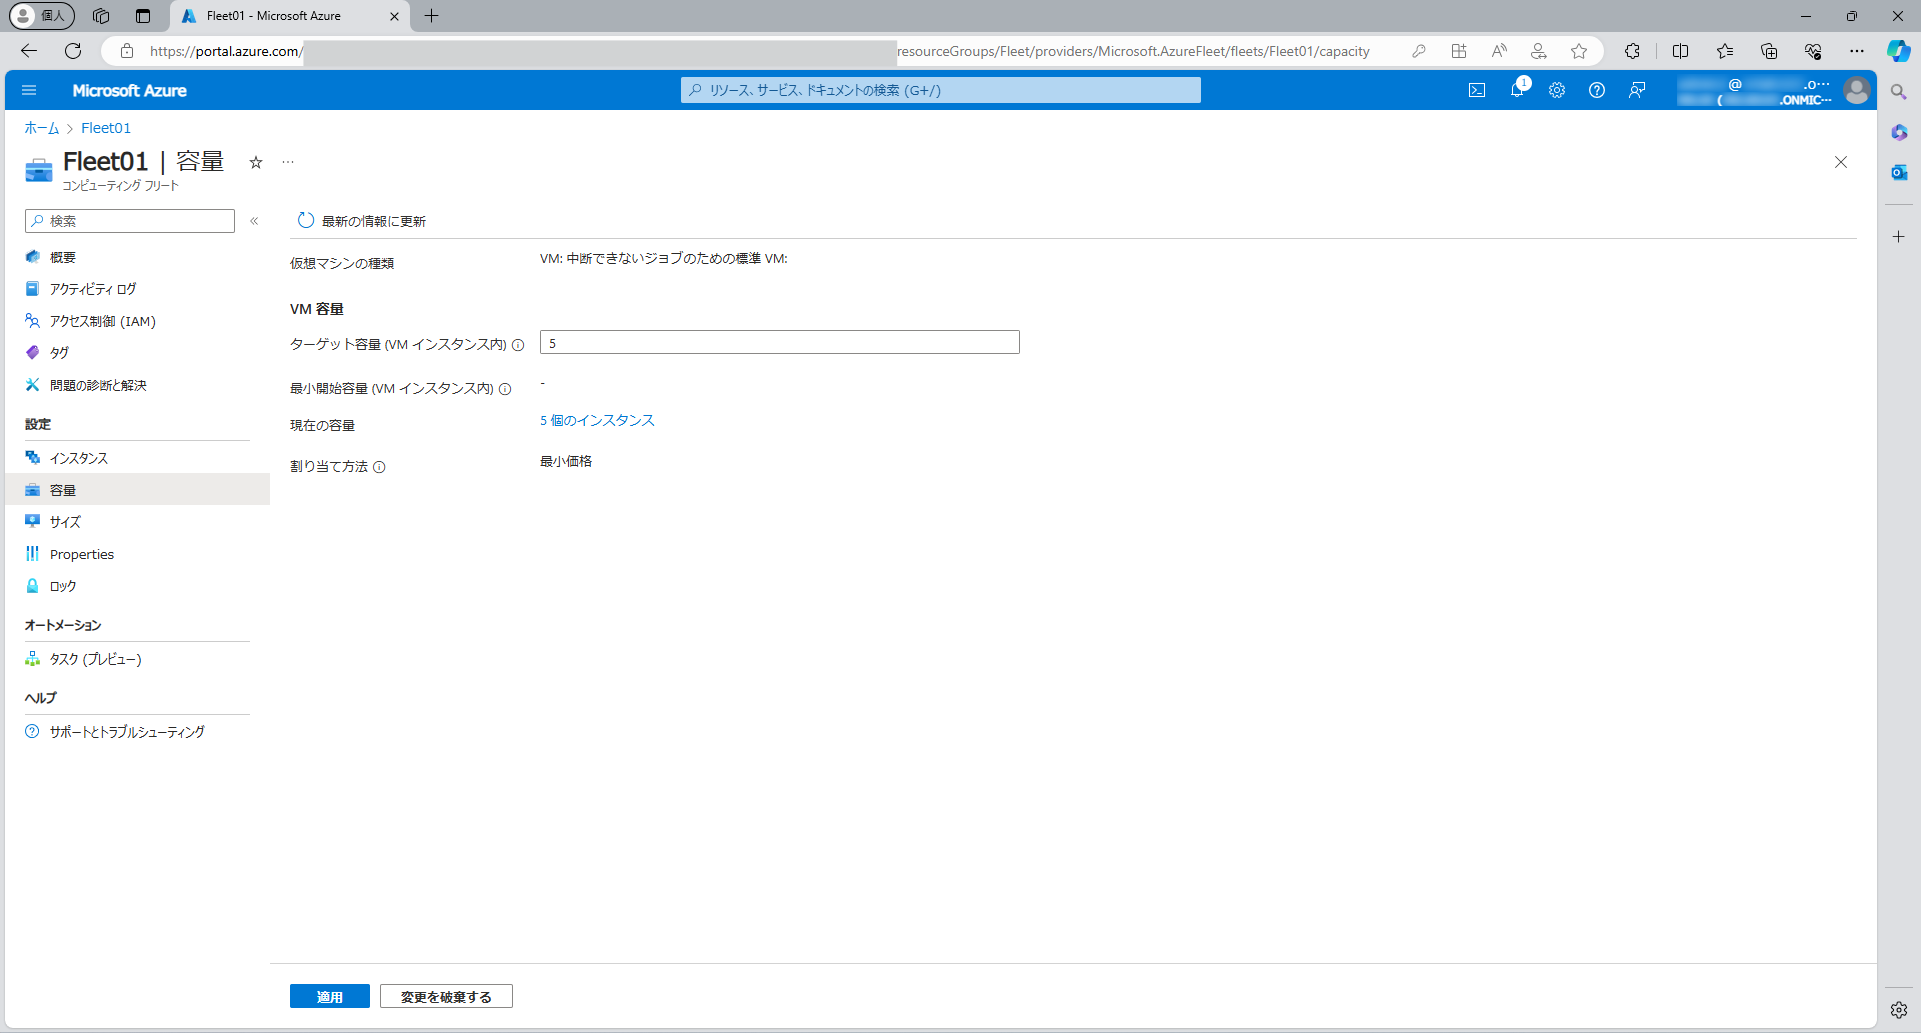Close the Fleet01 - Microsoft Azure tab
This screenshot has width=1921, height=1033.
pos(394,16)
